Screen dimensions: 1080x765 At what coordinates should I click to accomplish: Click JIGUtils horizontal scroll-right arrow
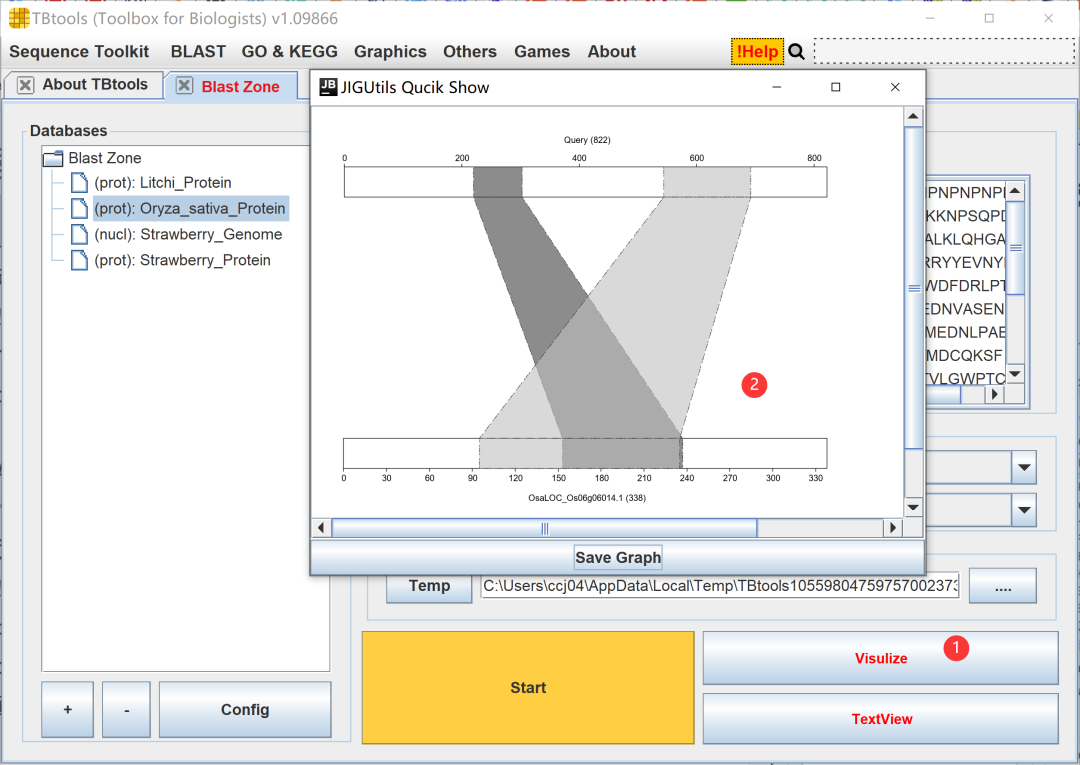pyautogui.click(x=893, y=528)
